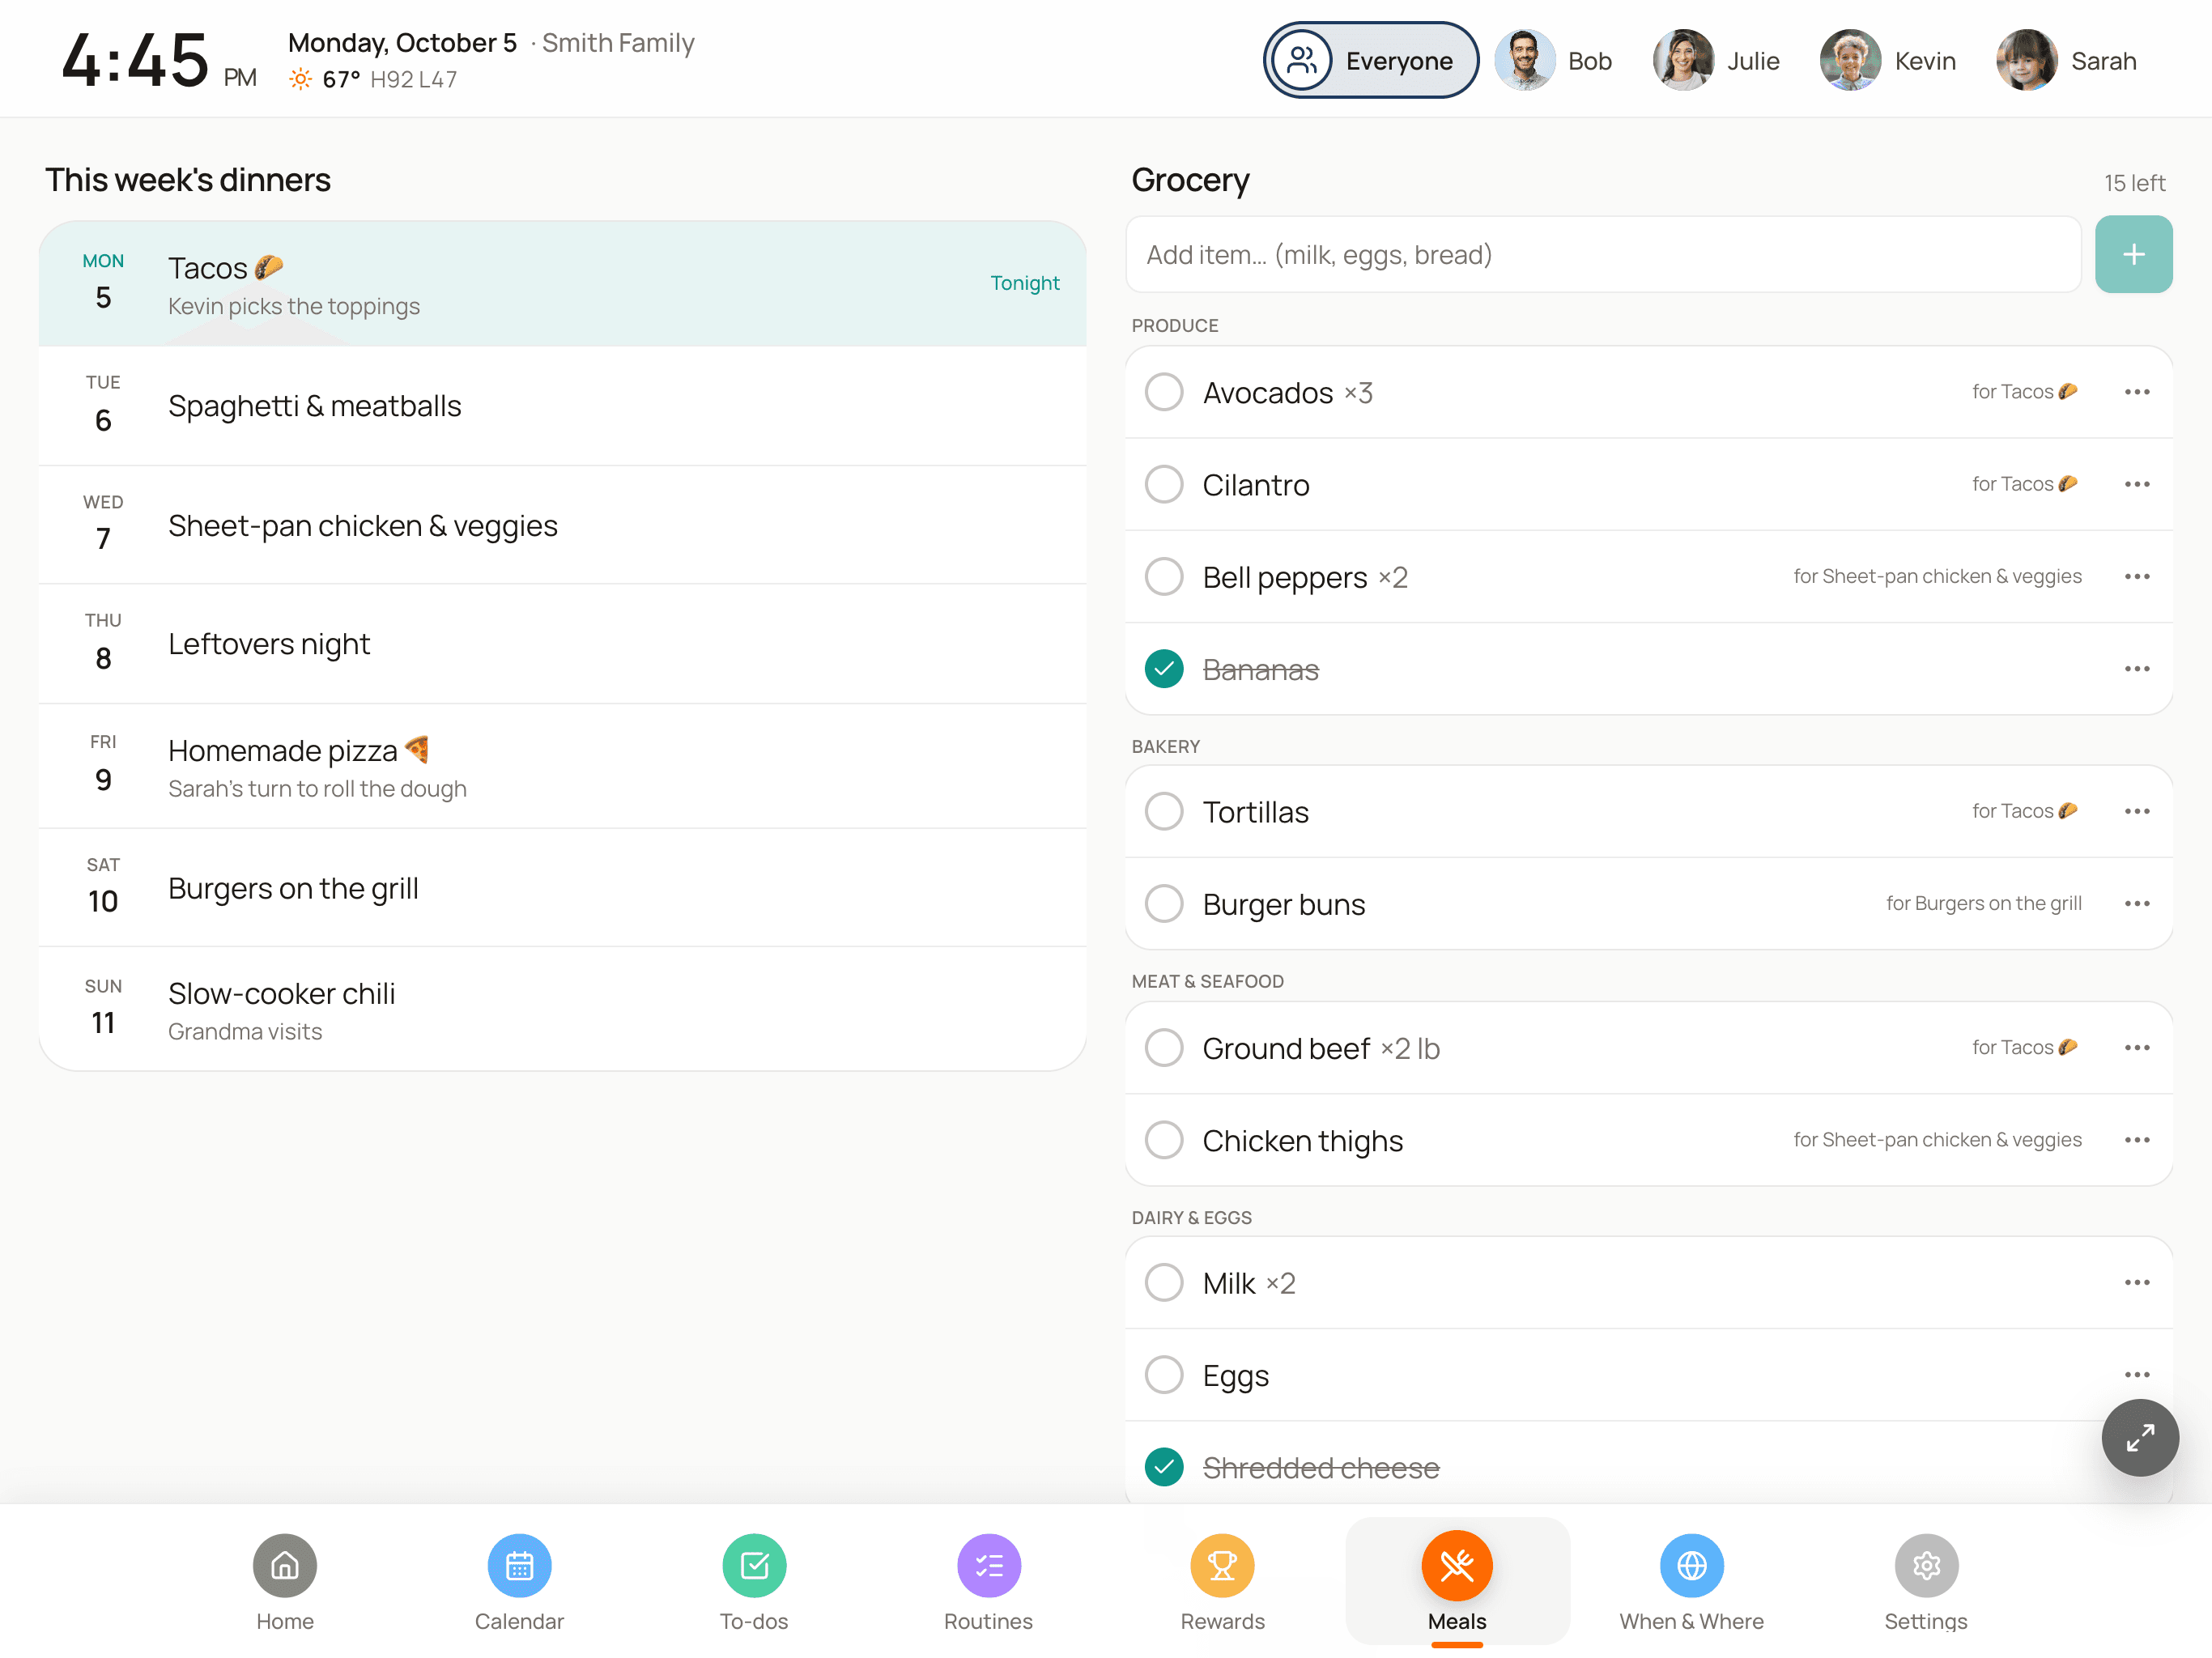2212x1658 pixels.
Task: Click the Add item text field
Action: 1602,254
